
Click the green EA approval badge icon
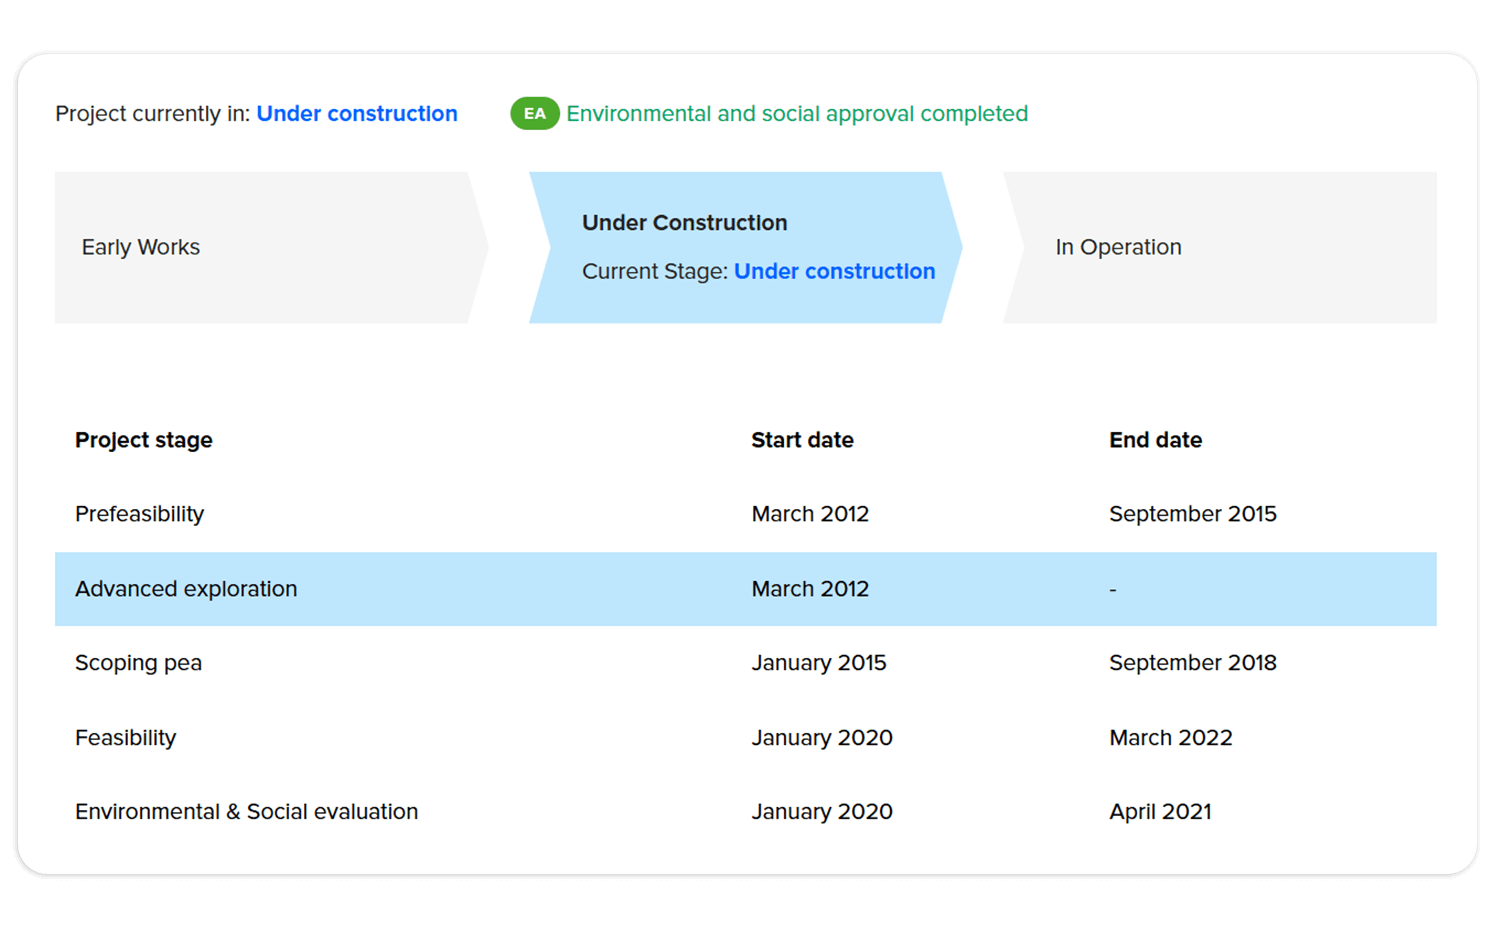click(x=534, y=113)
